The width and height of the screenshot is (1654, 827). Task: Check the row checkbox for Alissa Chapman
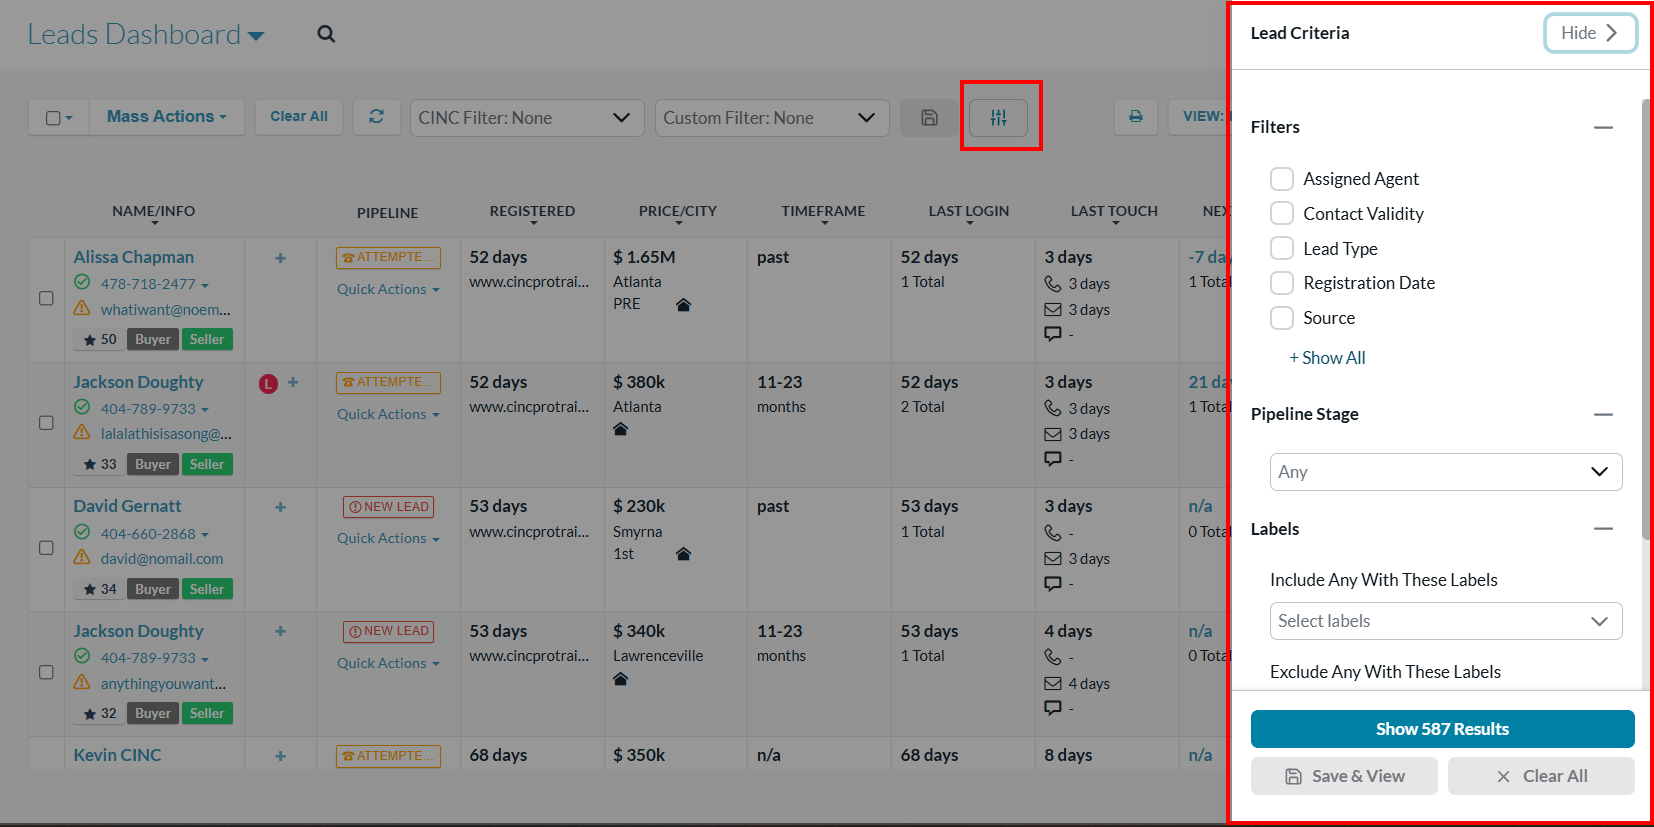point(46,298)
